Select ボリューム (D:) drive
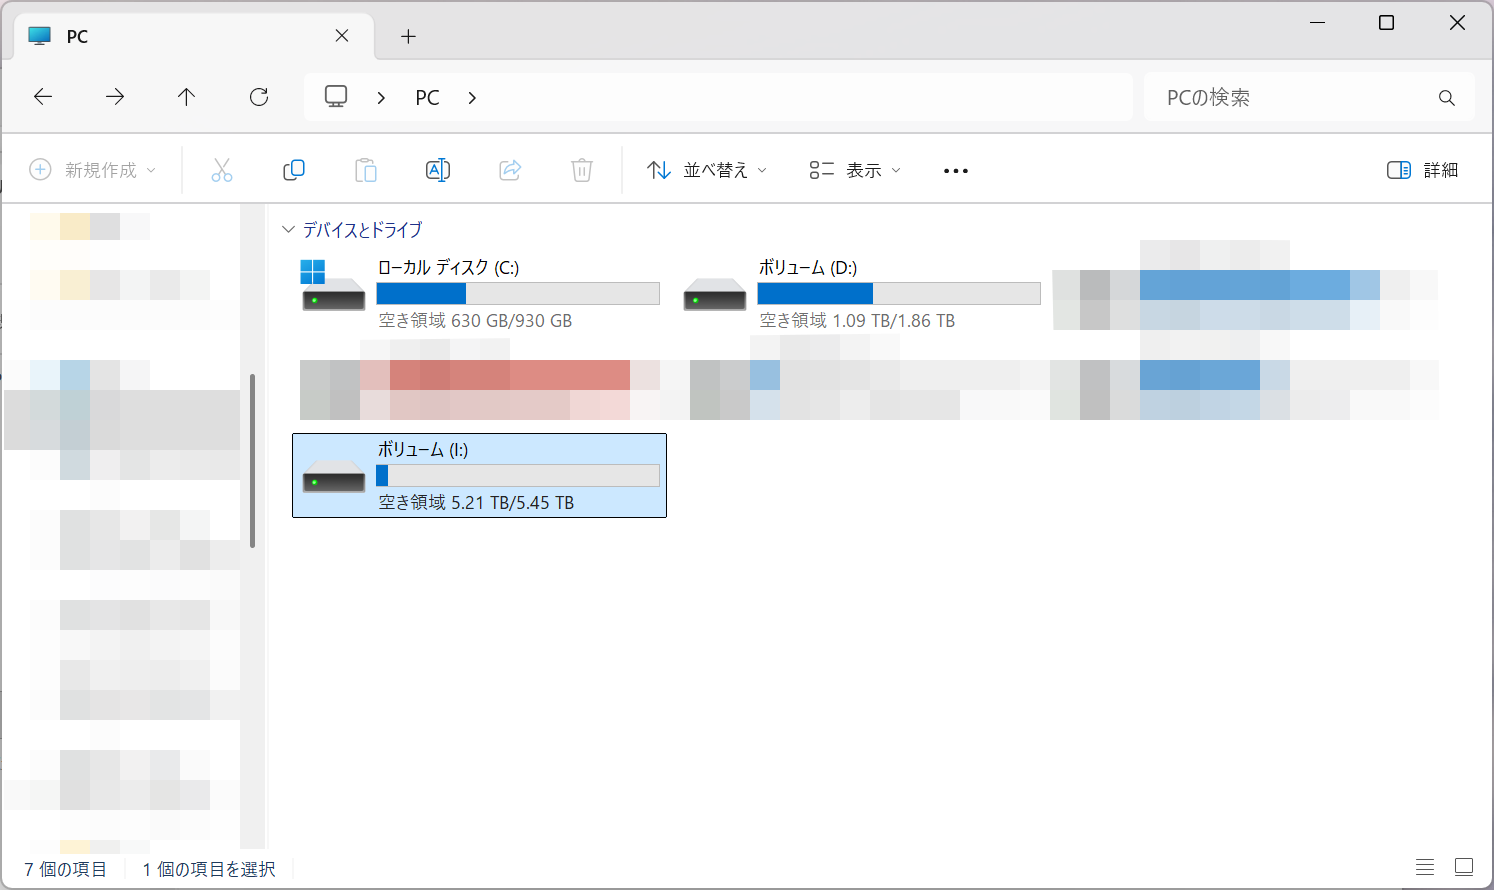1494x890 pixels. pos(860,293)
